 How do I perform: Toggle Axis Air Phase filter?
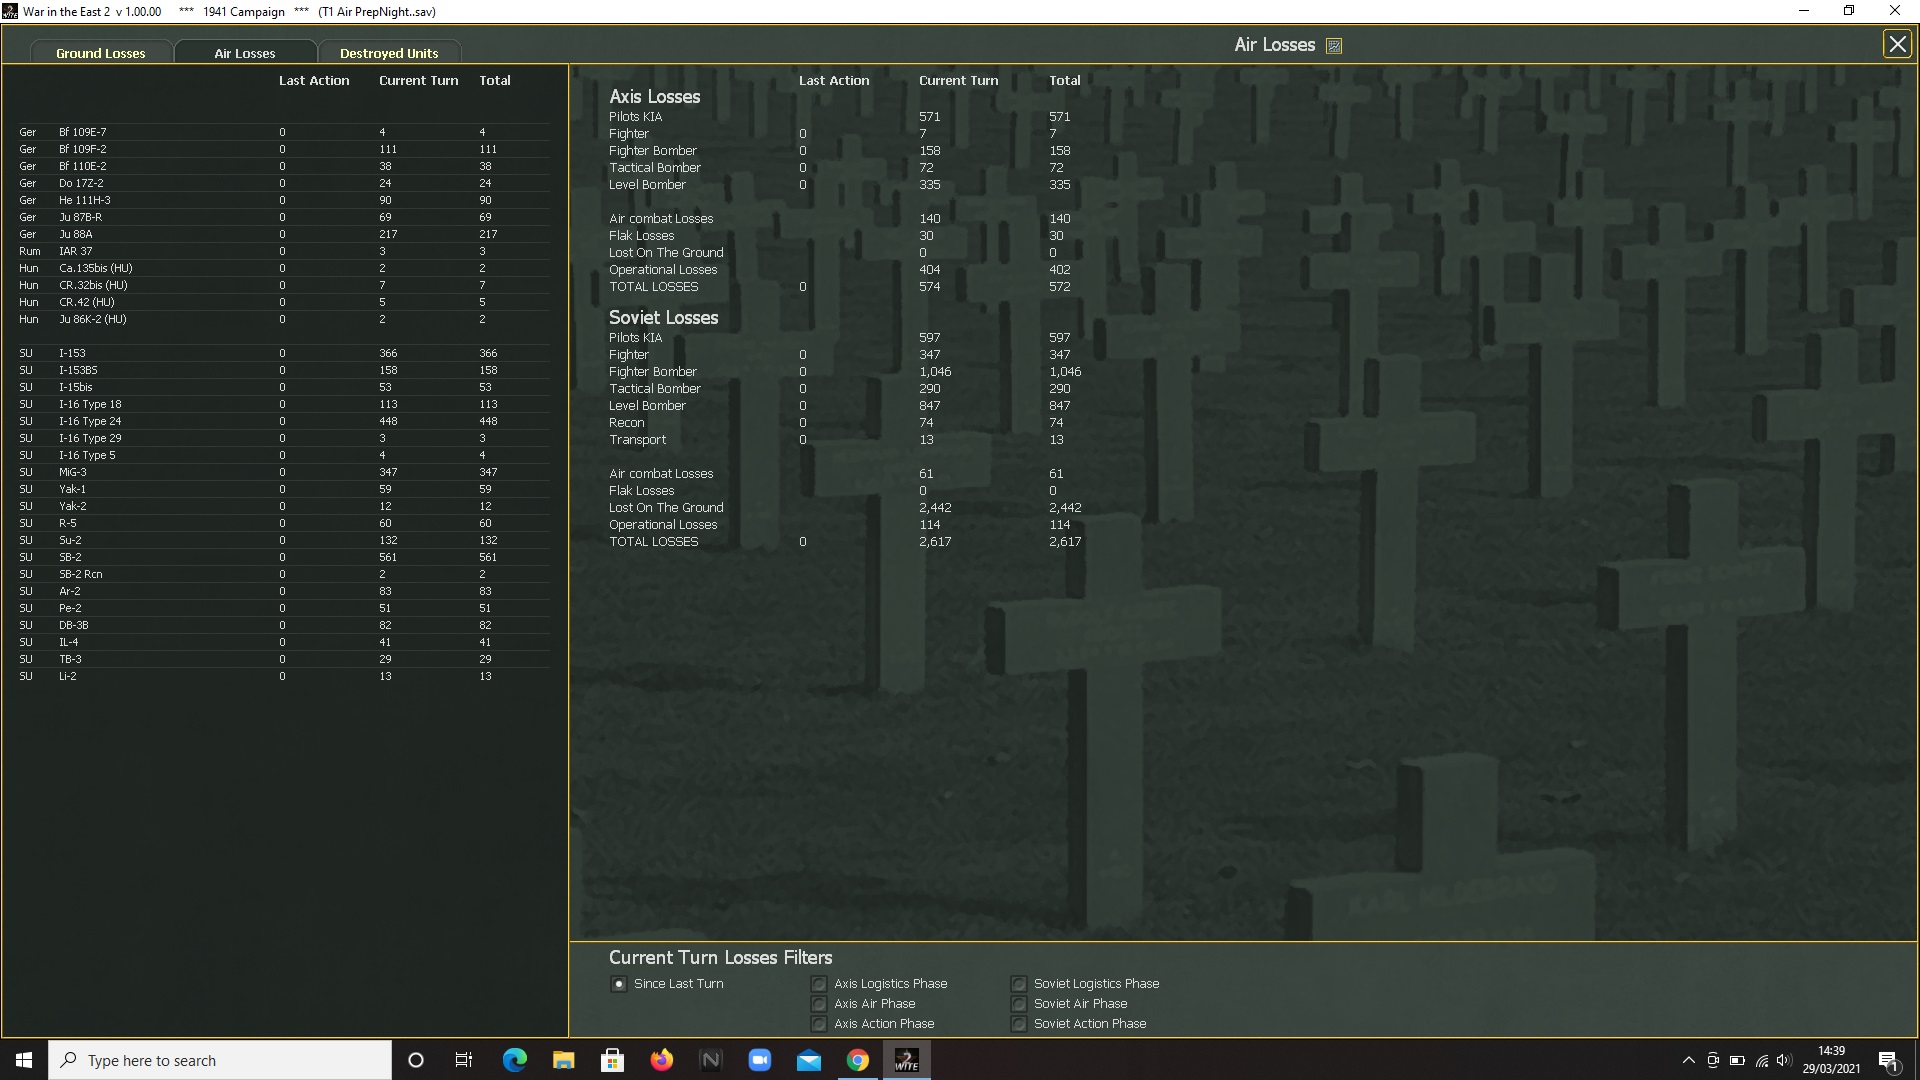click(x=819, y=1004)
